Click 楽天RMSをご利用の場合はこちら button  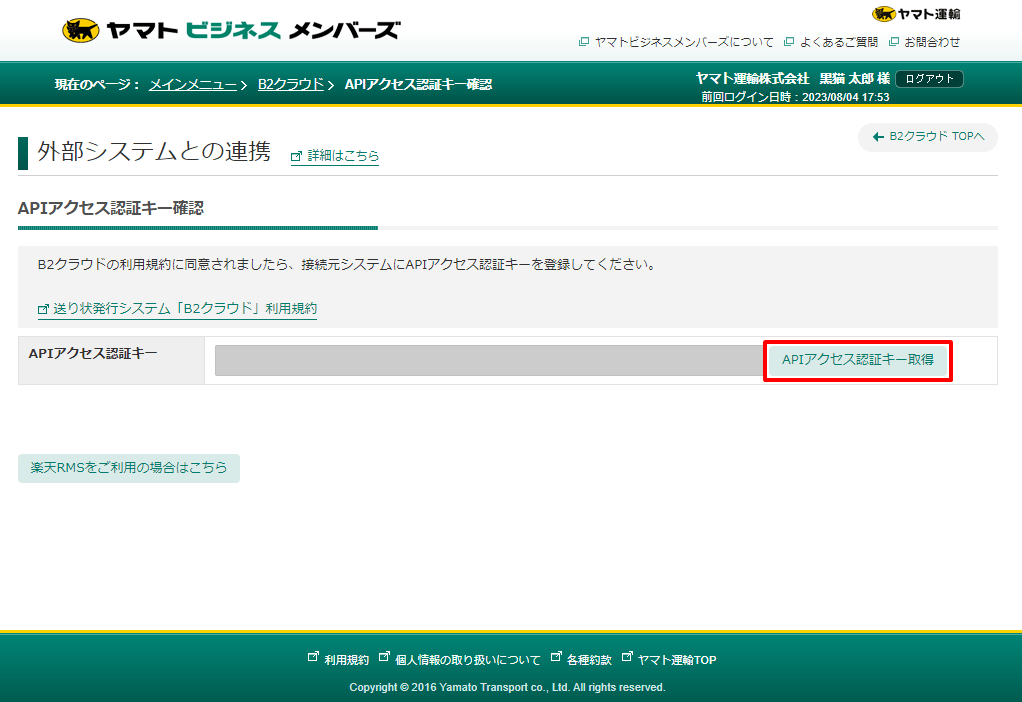click(x=129, y=468)
